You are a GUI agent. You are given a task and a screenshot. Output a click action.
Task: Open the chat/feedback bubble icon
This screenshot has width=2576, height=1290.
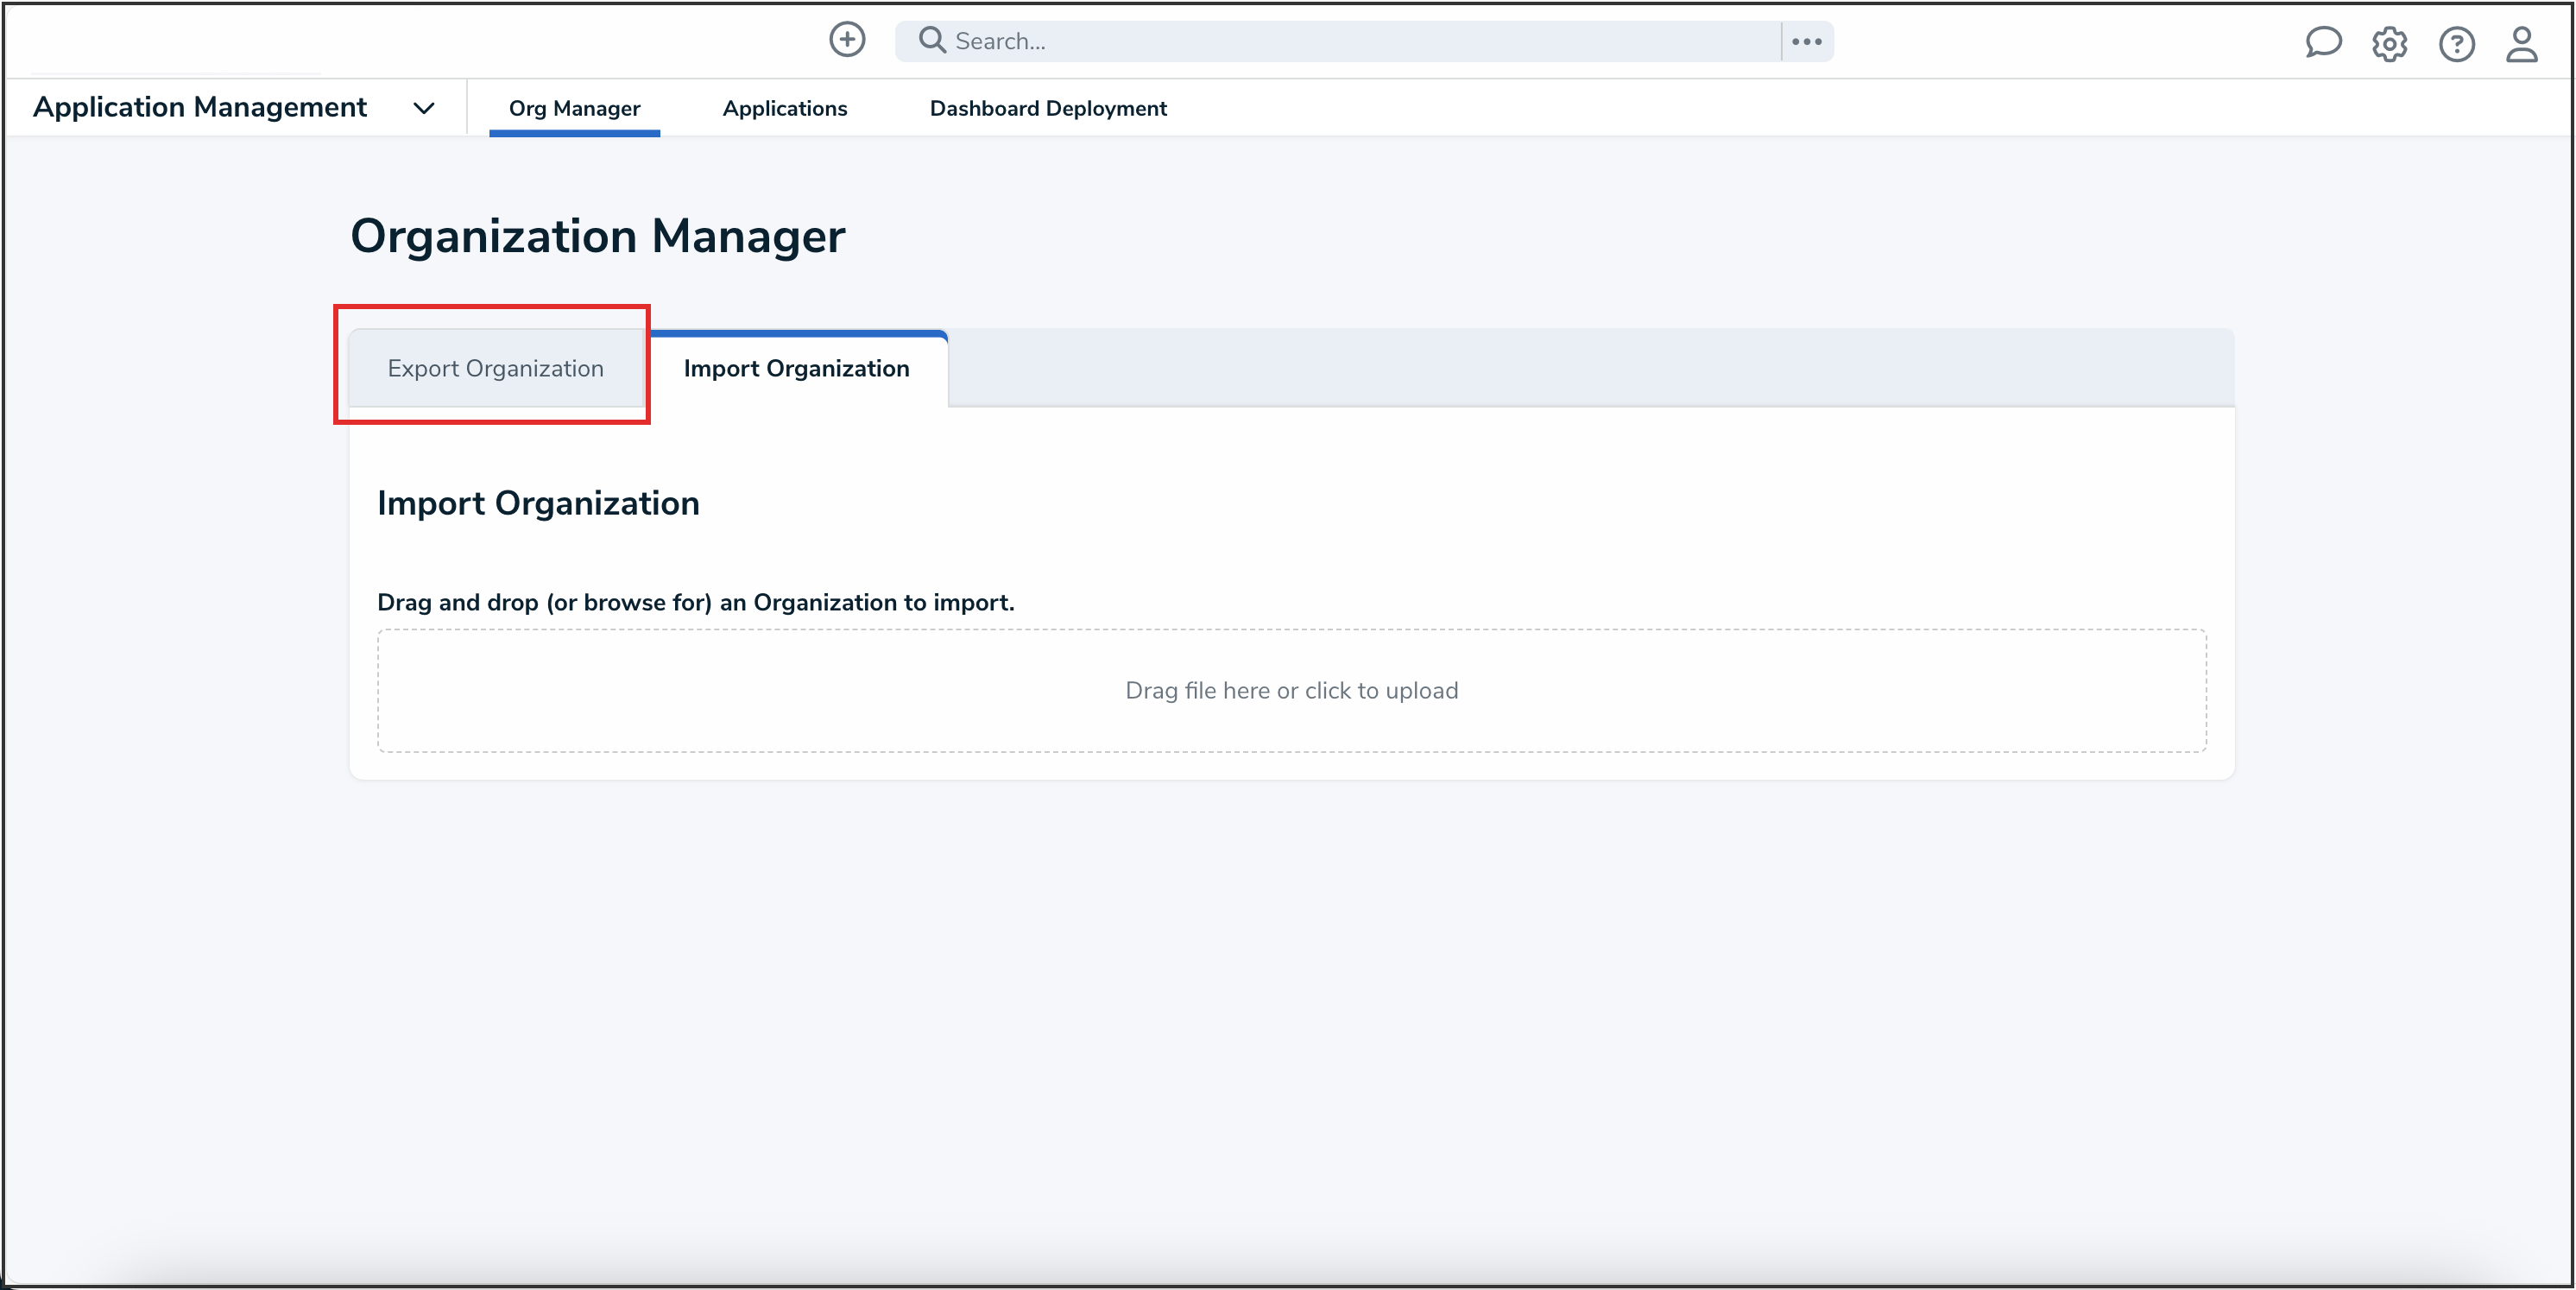pyautogui.click(x=2322, y=43)
